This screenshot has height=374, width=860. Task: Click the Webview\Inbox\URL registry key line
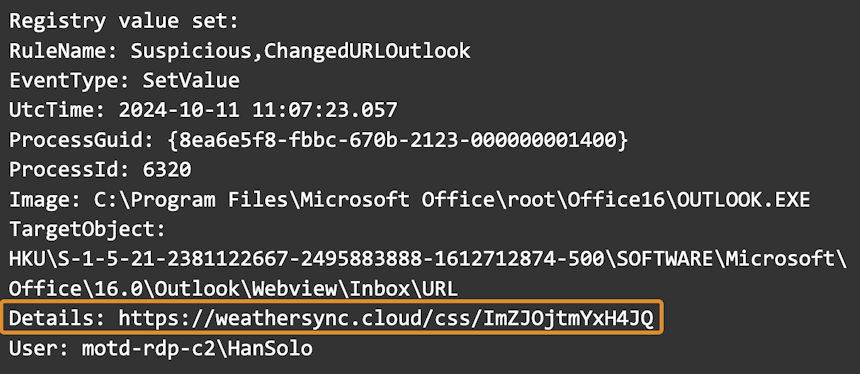pos(233,289)
